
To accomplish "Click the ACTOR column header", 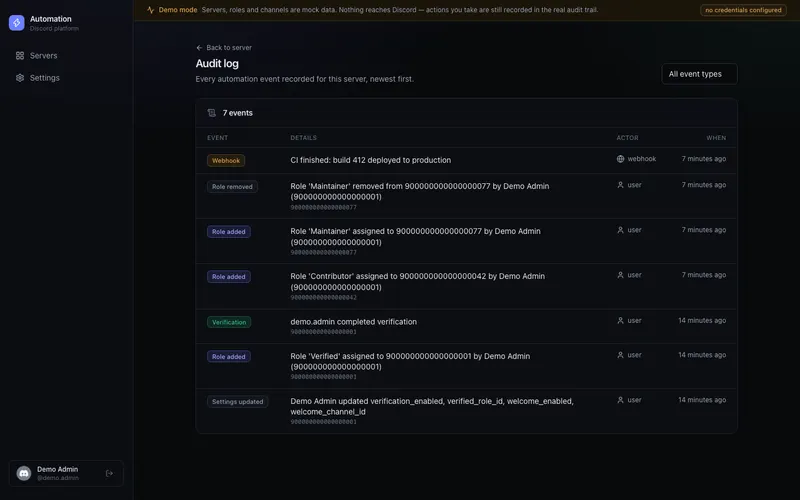I will 627,138.
